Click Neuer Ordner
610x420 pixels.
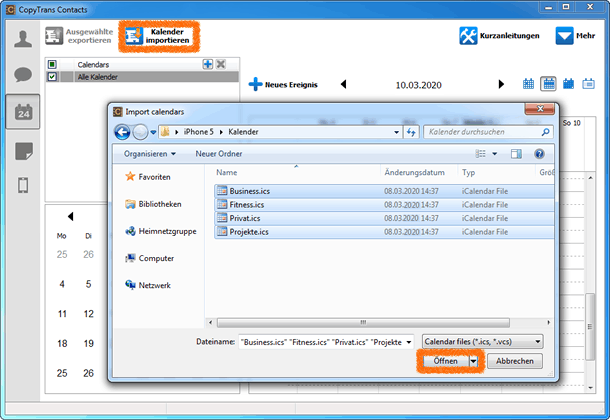(219, 154)
